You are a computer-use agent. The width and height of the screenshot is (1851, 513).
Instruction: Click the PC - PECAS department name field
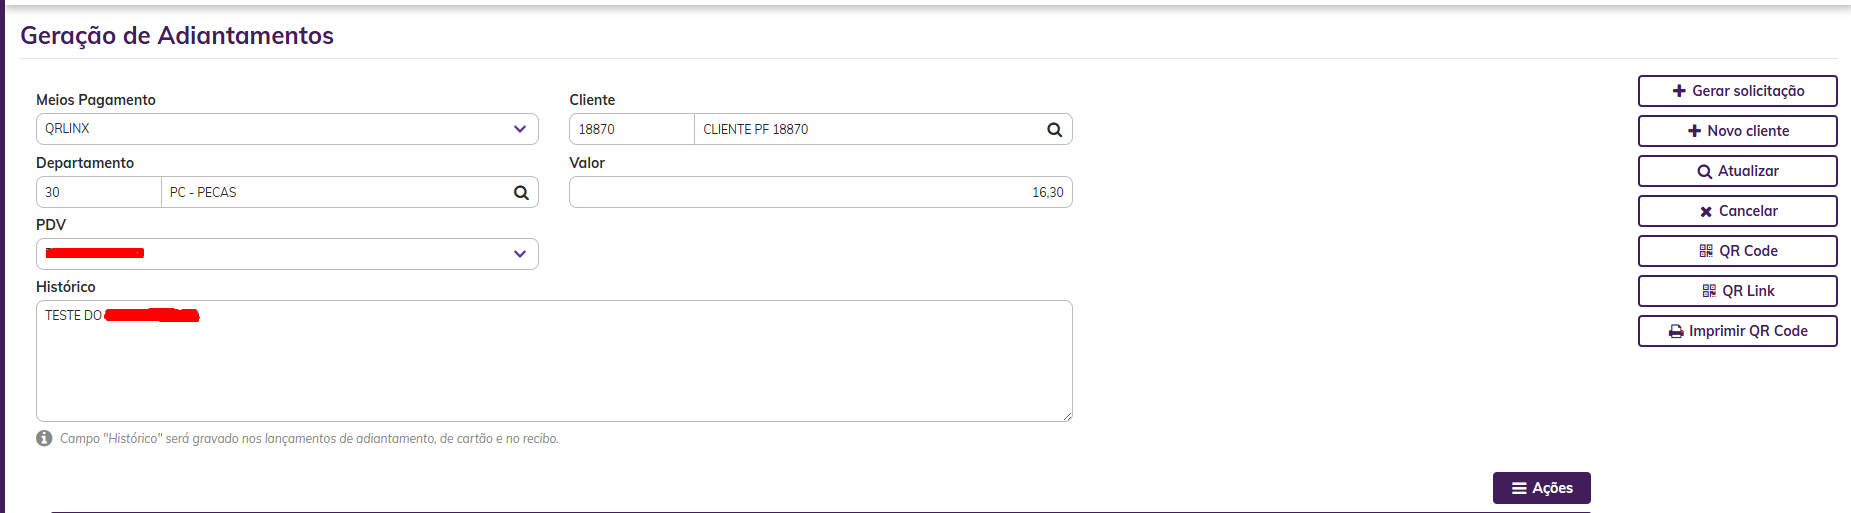click(x=335, y=192)
